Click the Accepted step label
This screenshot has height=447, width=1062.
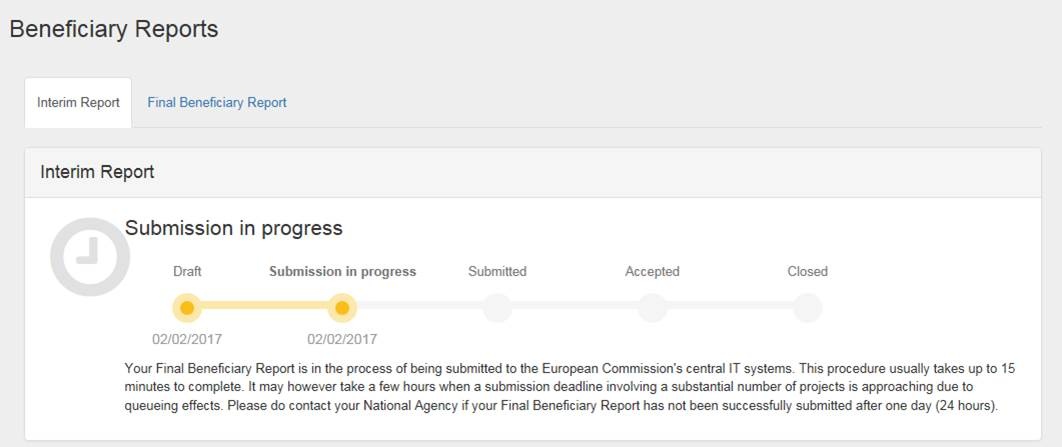[652, 272]
